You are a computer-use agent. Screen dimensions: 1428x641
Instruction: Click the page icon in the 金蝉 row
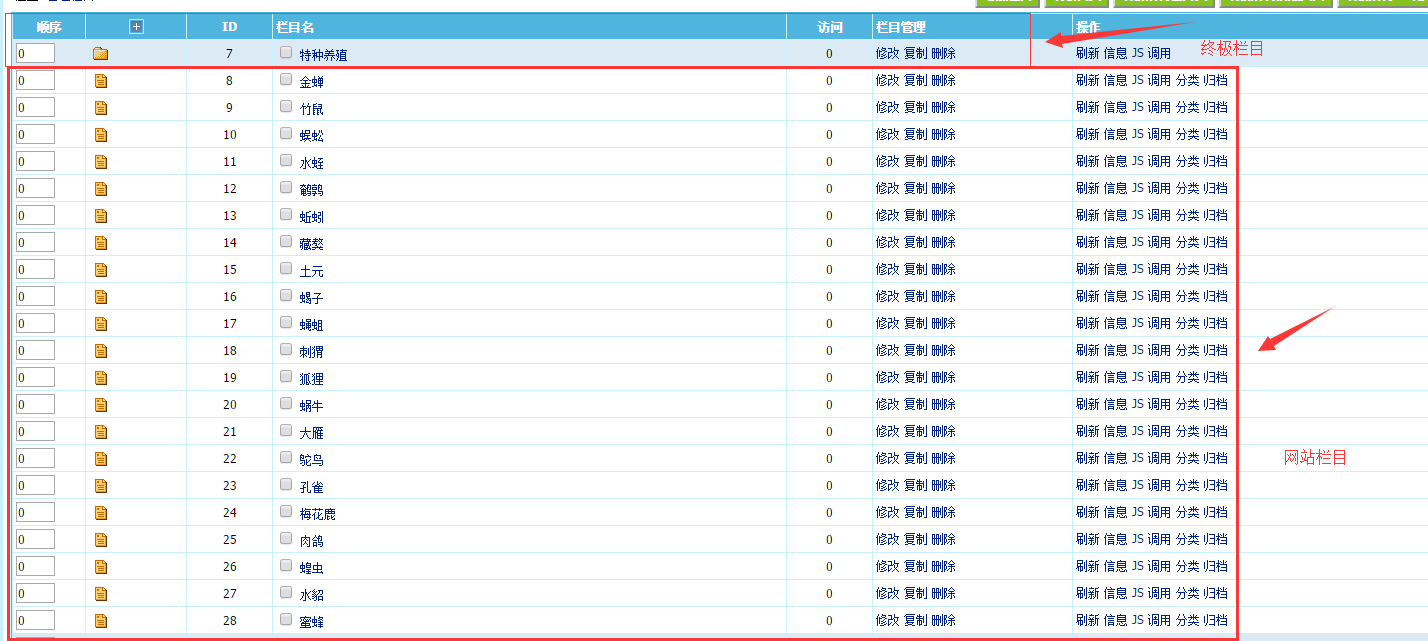[x=100, y=81]
